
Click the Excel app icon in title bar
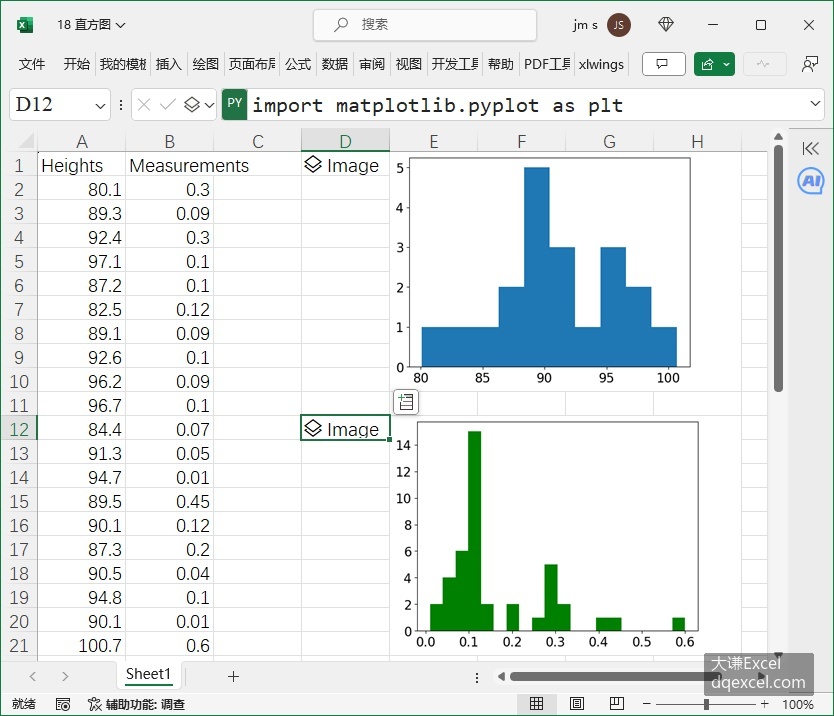click(24, 25)
